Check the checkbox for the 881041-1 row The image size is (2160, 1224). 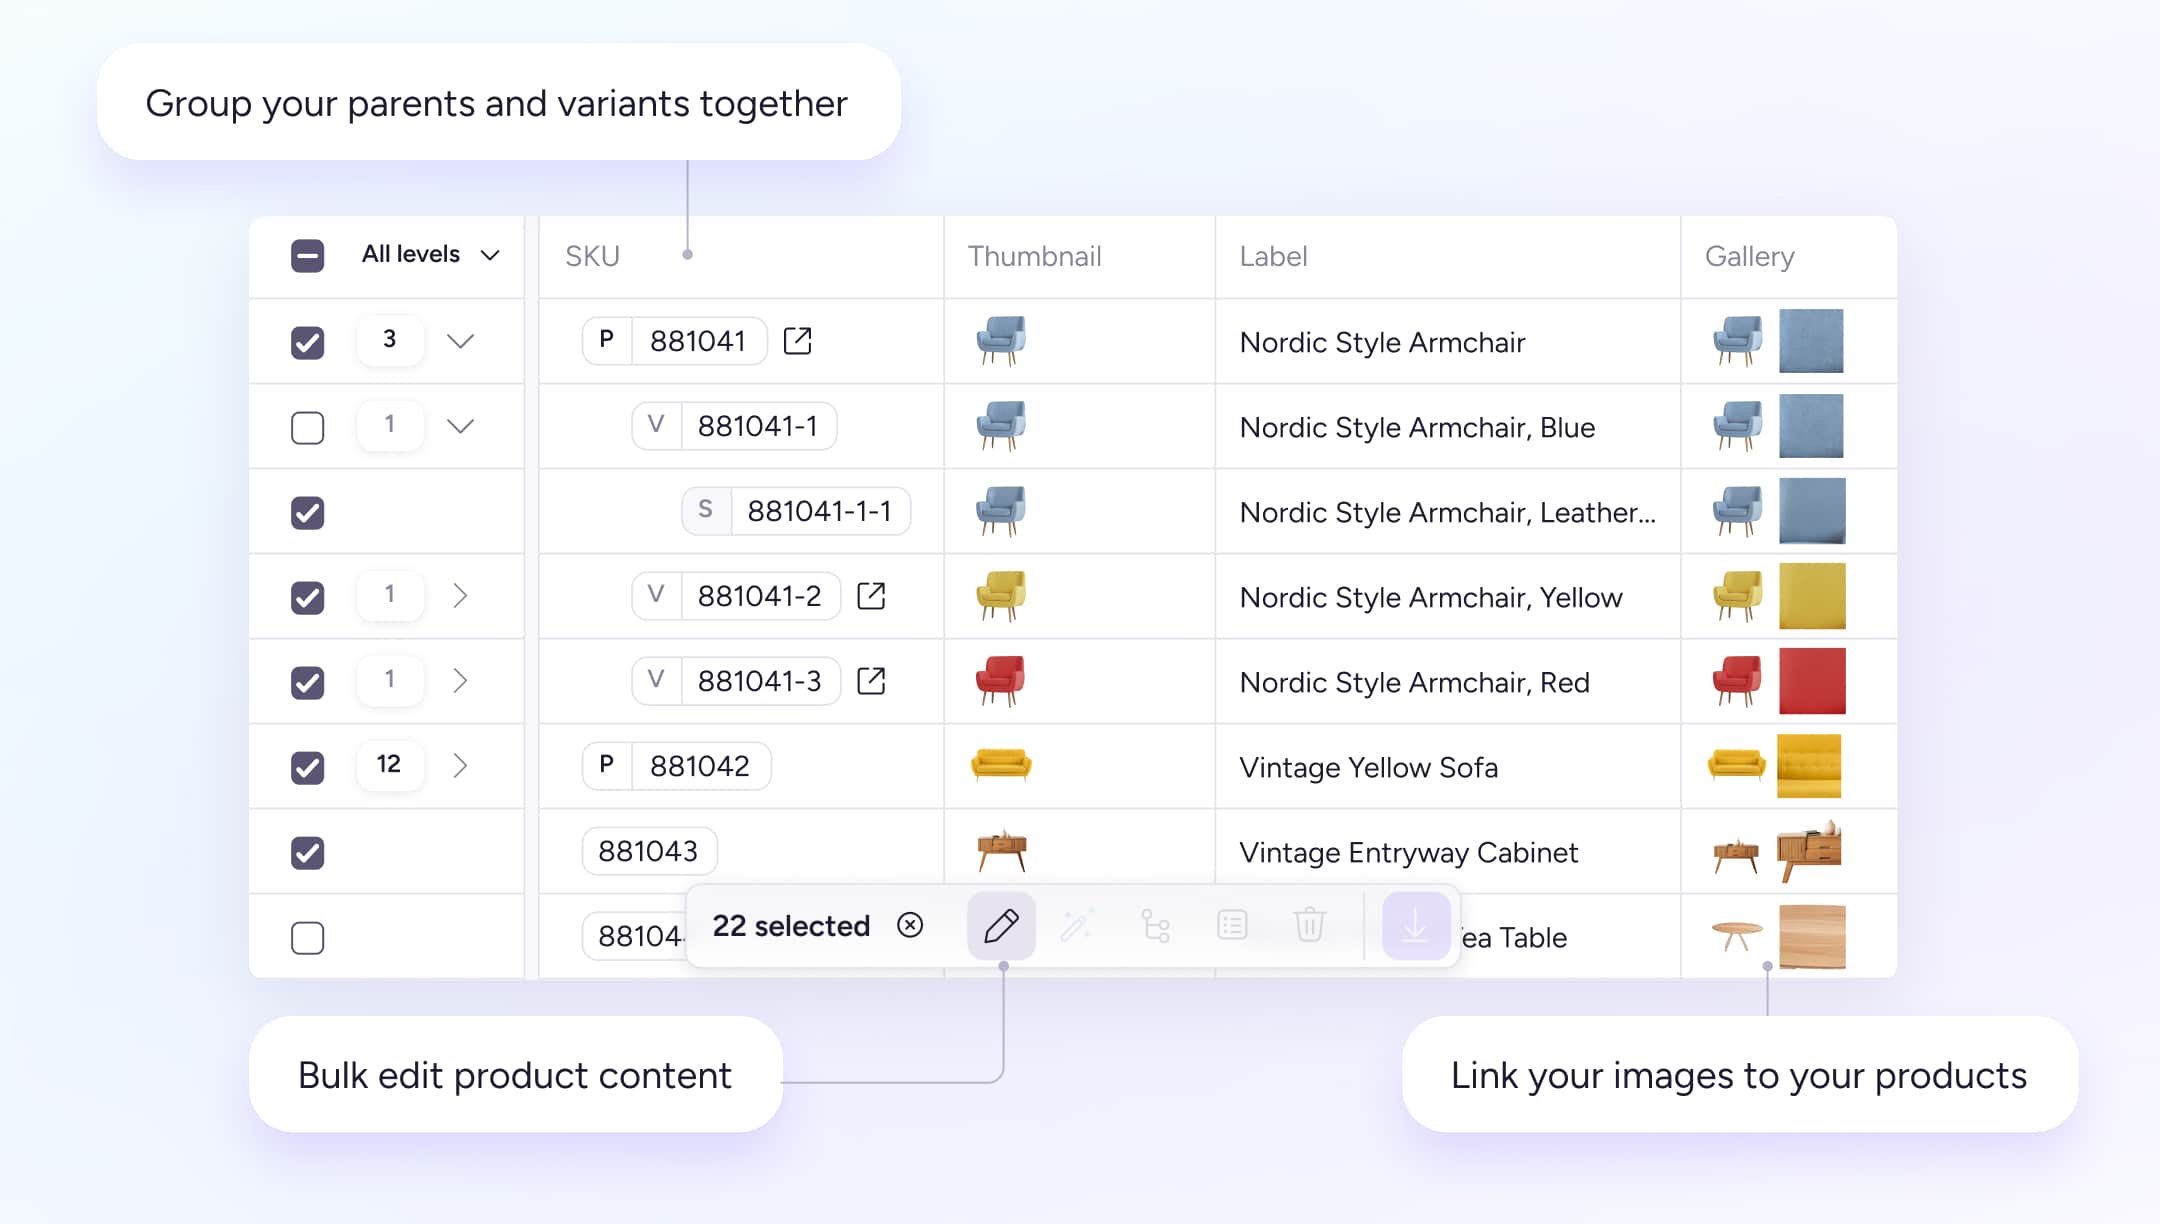[x=307, y=427]
